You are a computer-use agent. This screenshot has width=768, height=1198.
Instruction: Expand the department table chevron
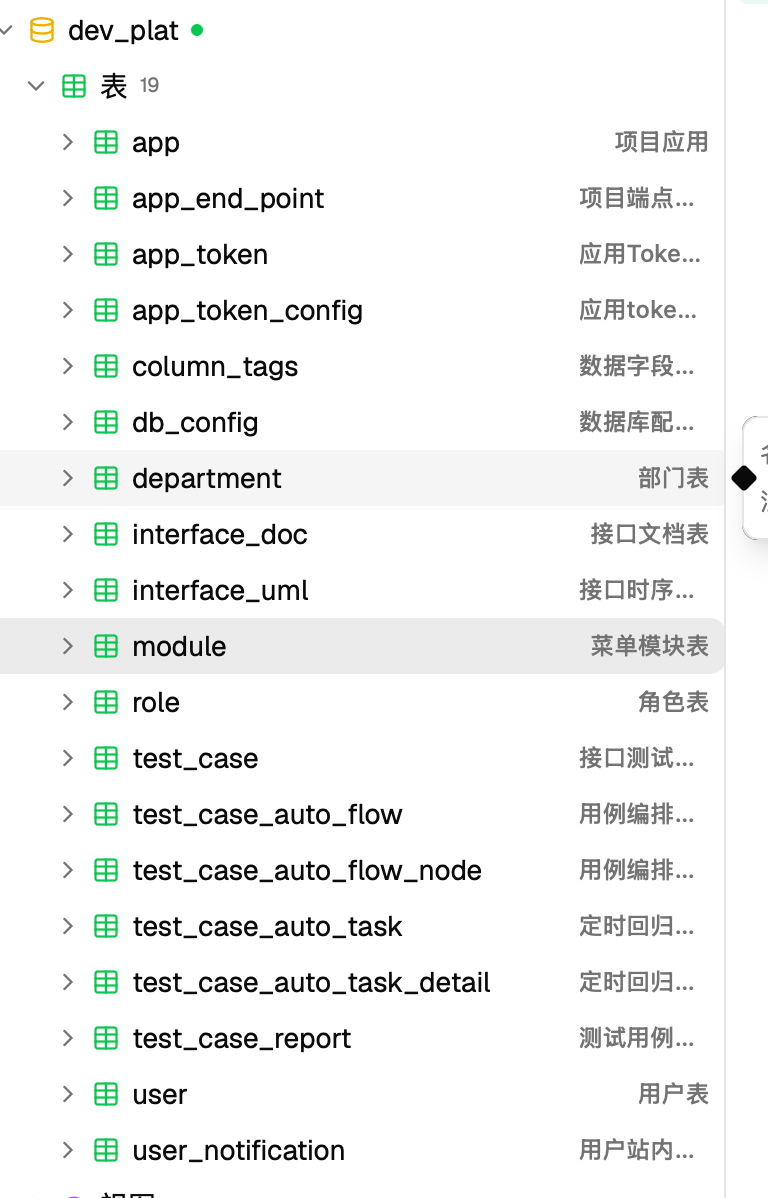(68, 478)
